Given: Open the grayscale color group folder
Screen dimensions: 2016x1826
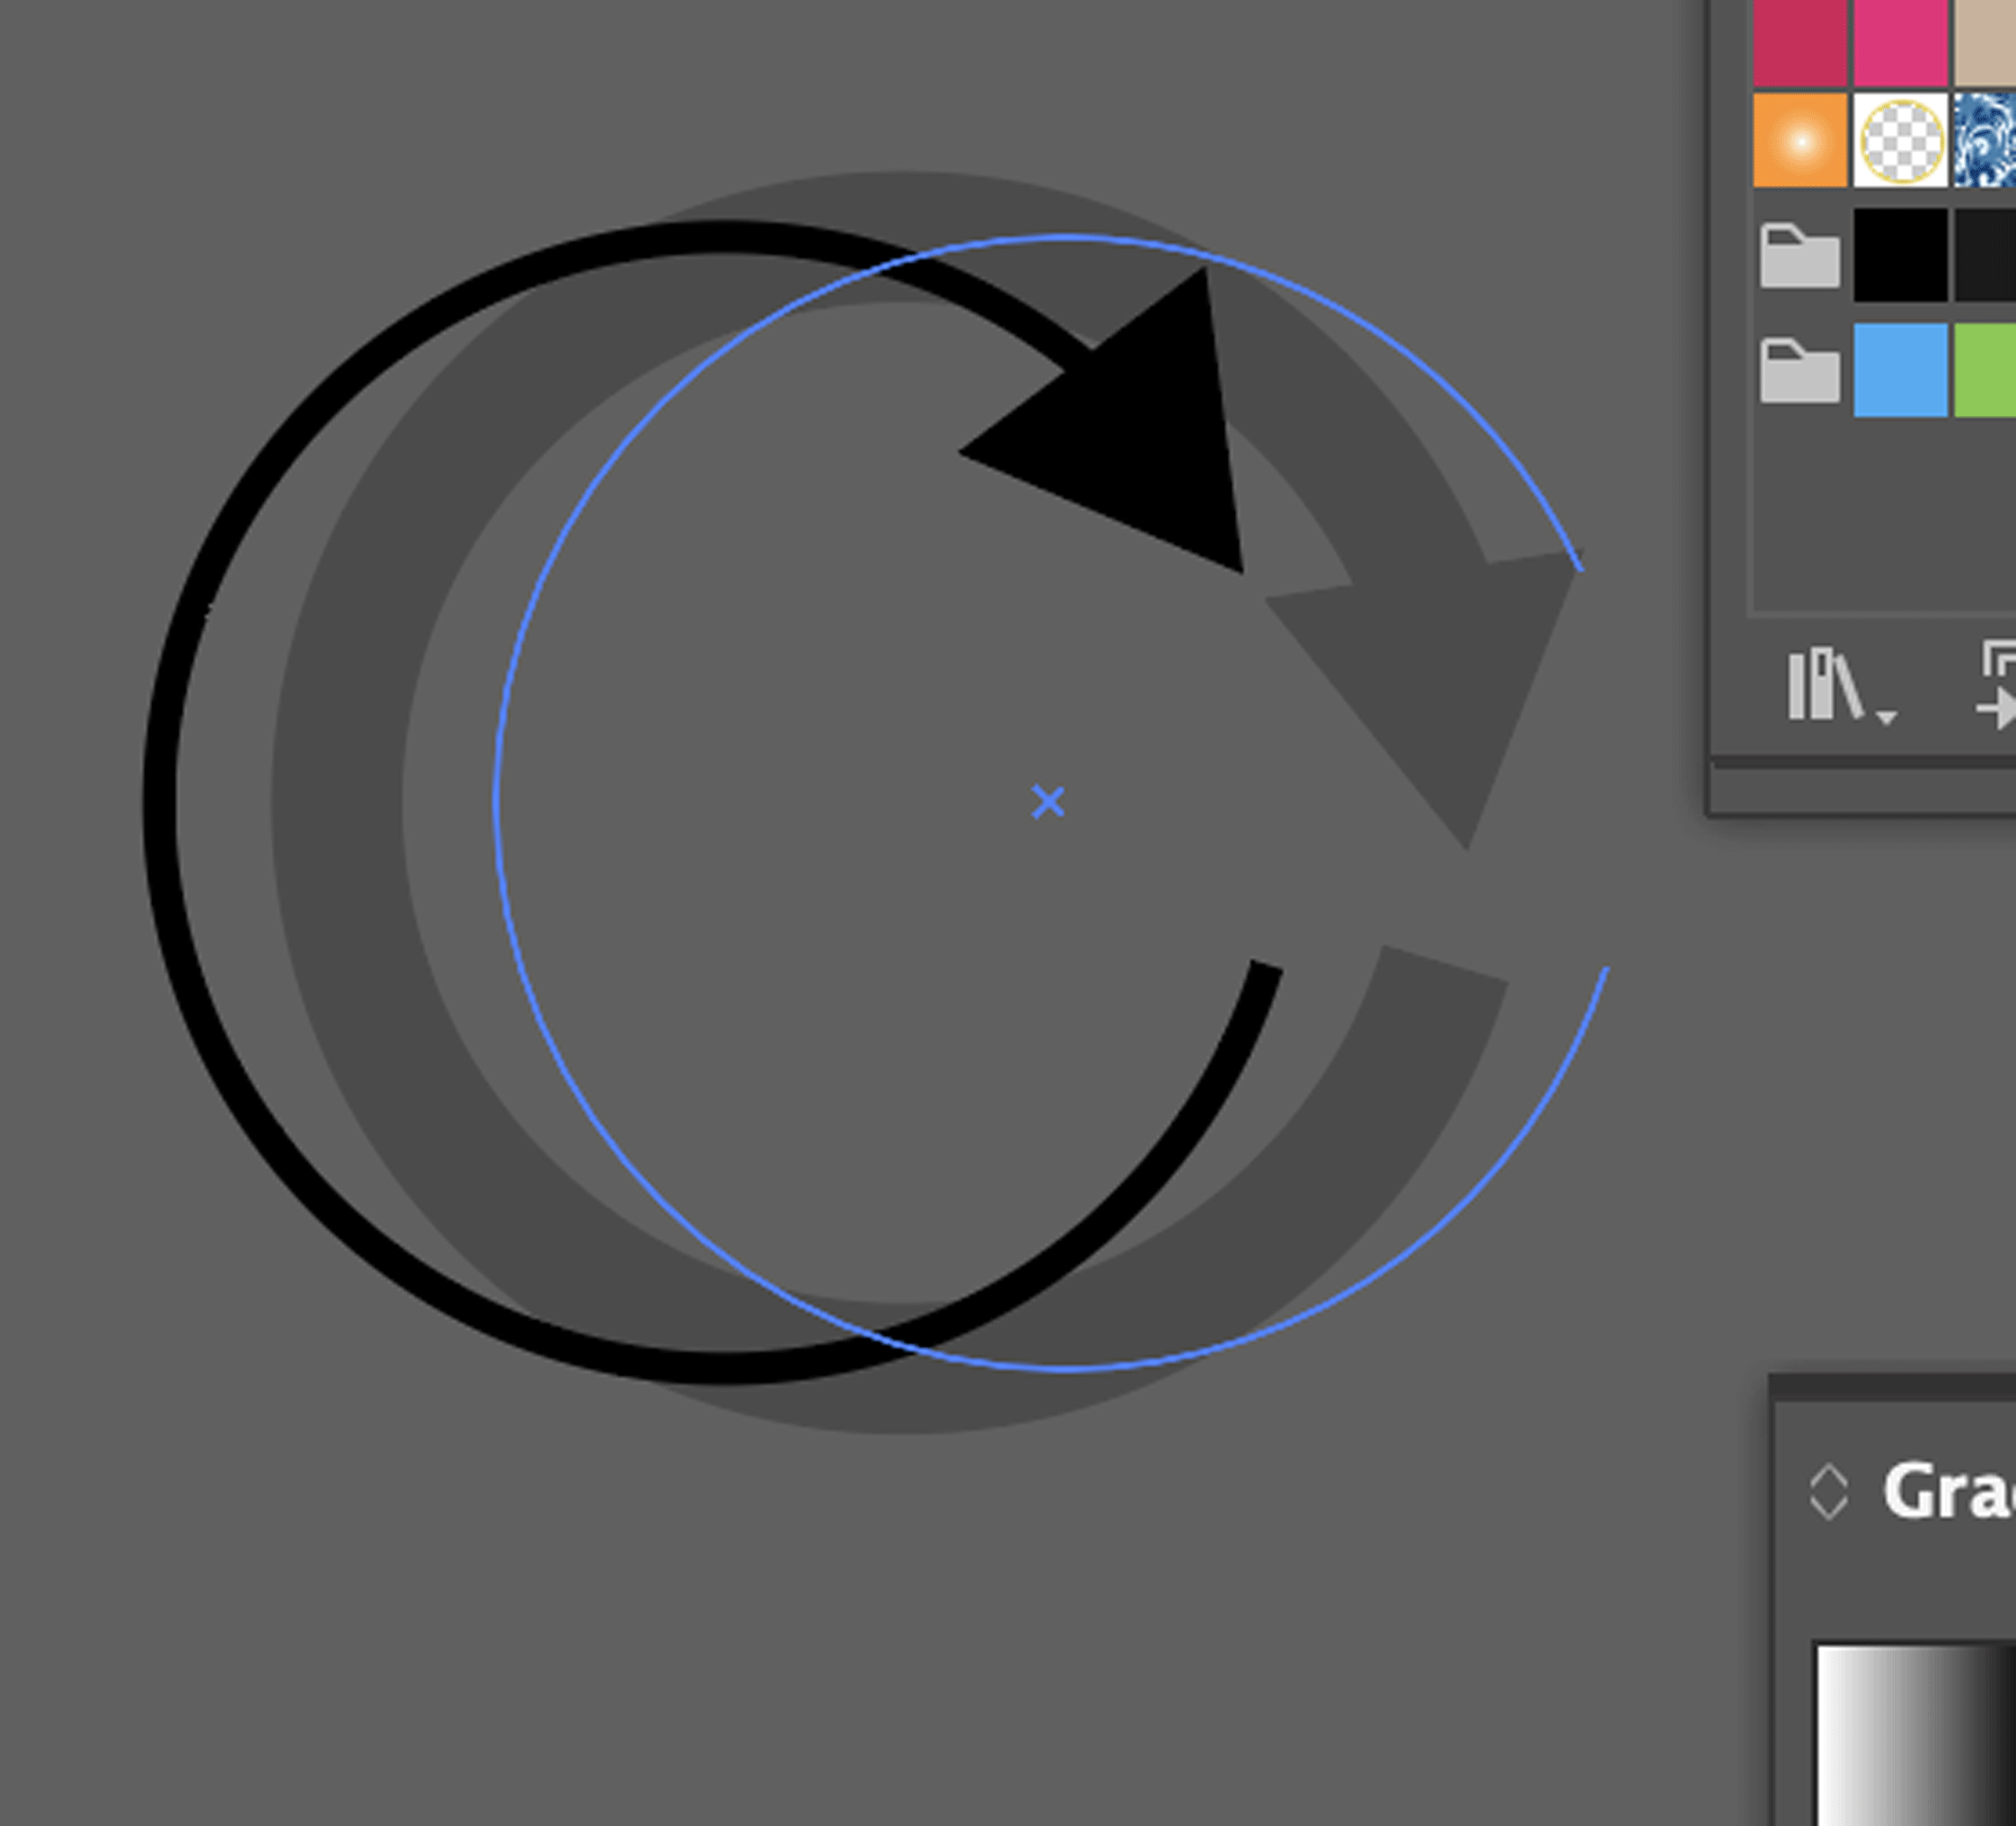Looking at the screenshot, I should (1799, 256).
